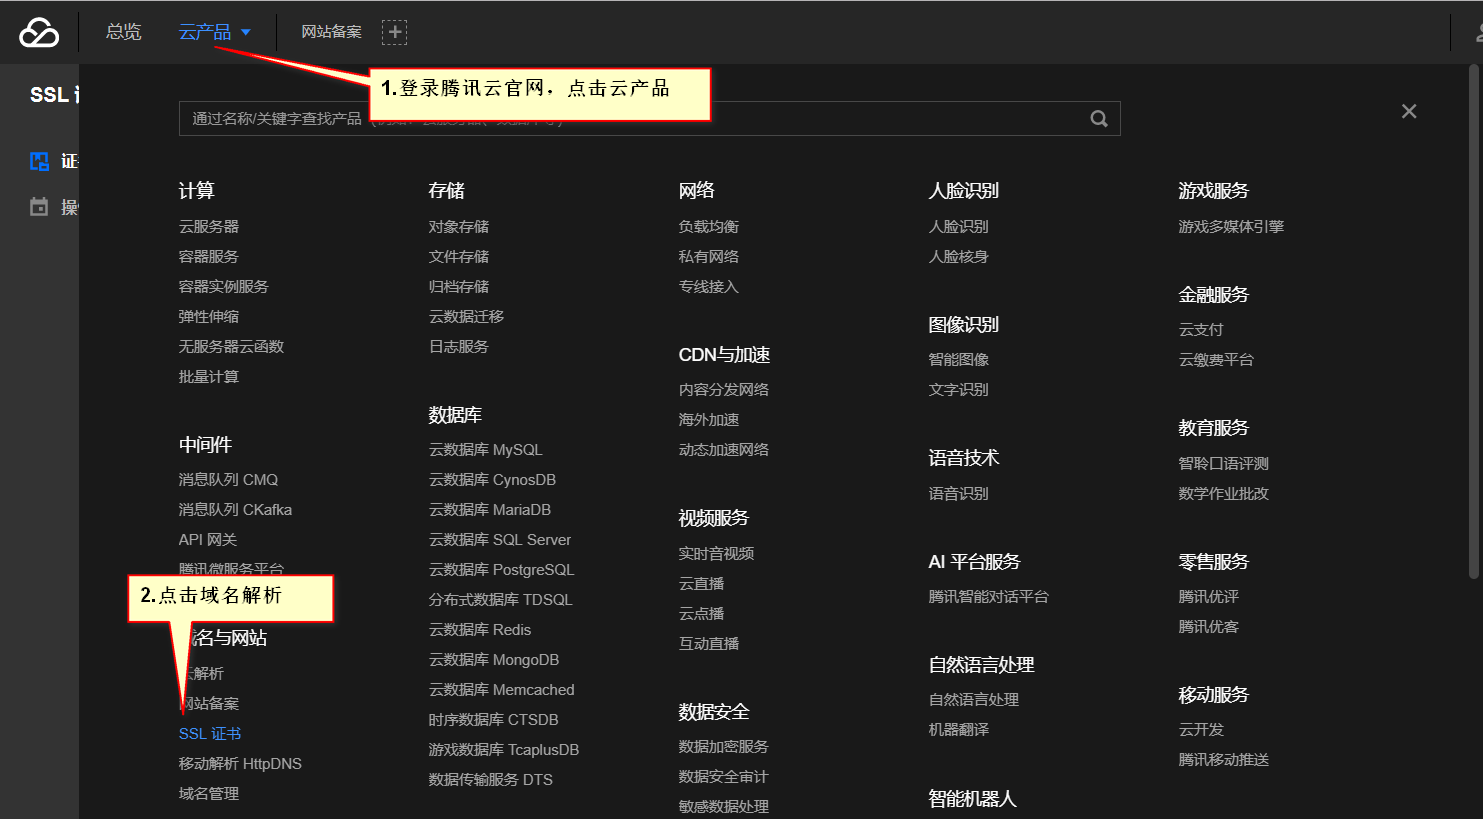Open 智能图像 link

pos(959,360)
